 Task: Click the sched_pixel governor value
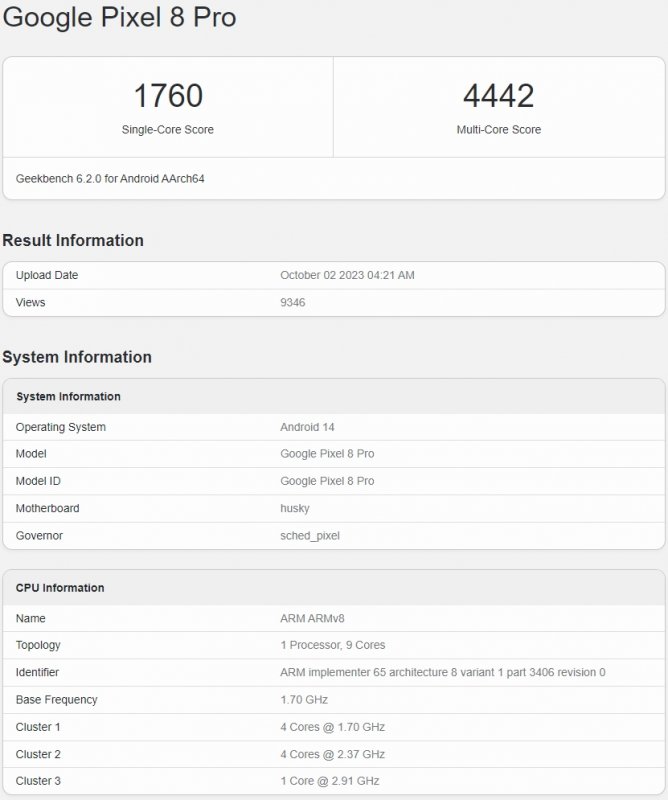coord(309,535)
